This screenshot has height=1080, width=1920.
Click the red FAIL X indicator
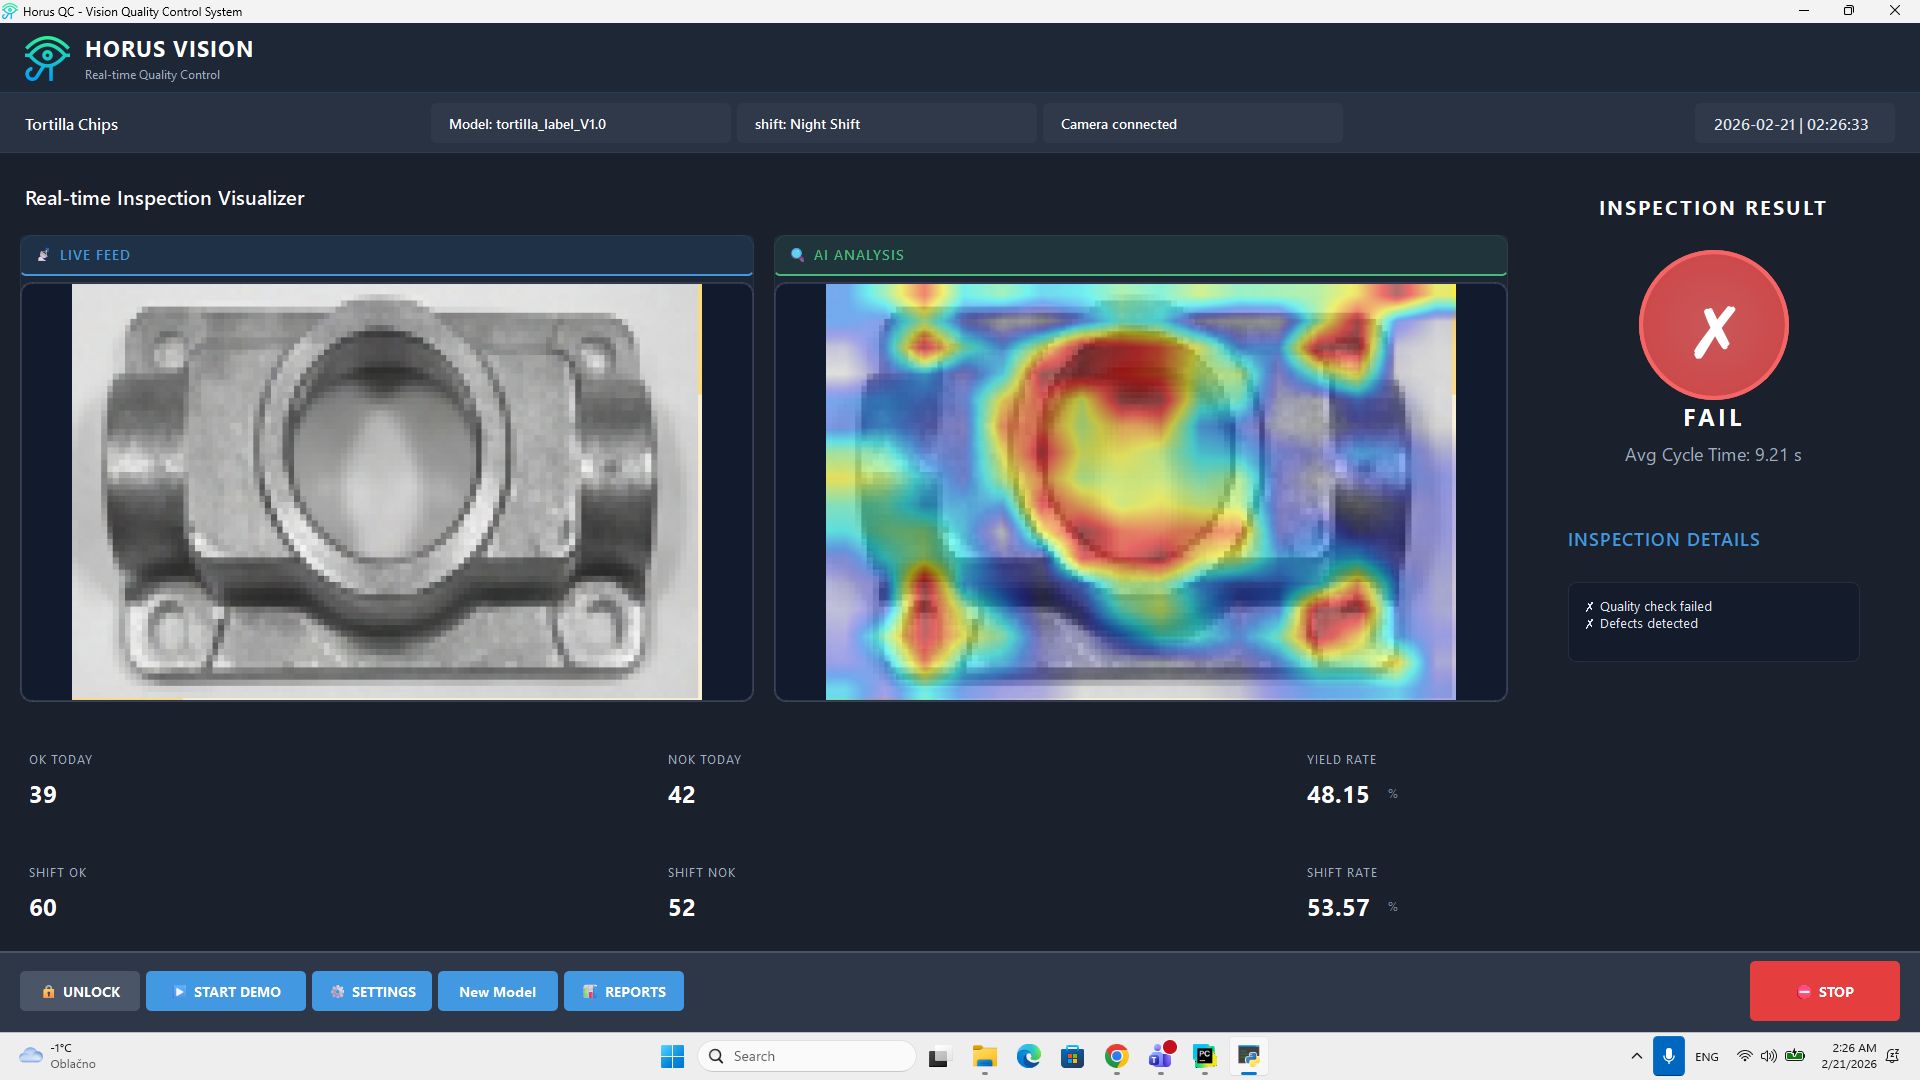click(x=1713, y=325)
